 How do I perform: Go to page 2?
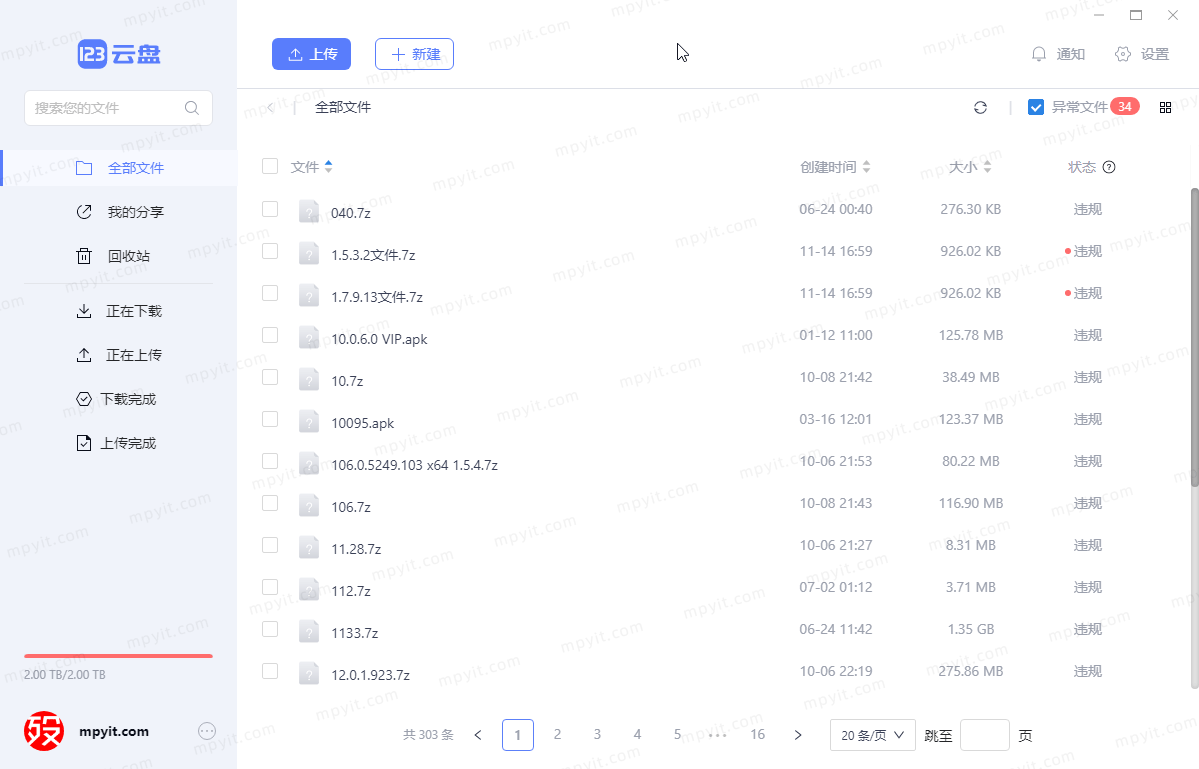557,735
